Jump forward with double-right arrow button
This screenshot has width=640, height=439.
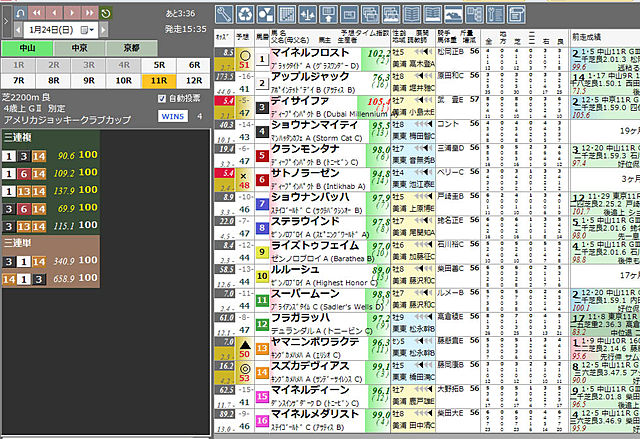point(88,13)
